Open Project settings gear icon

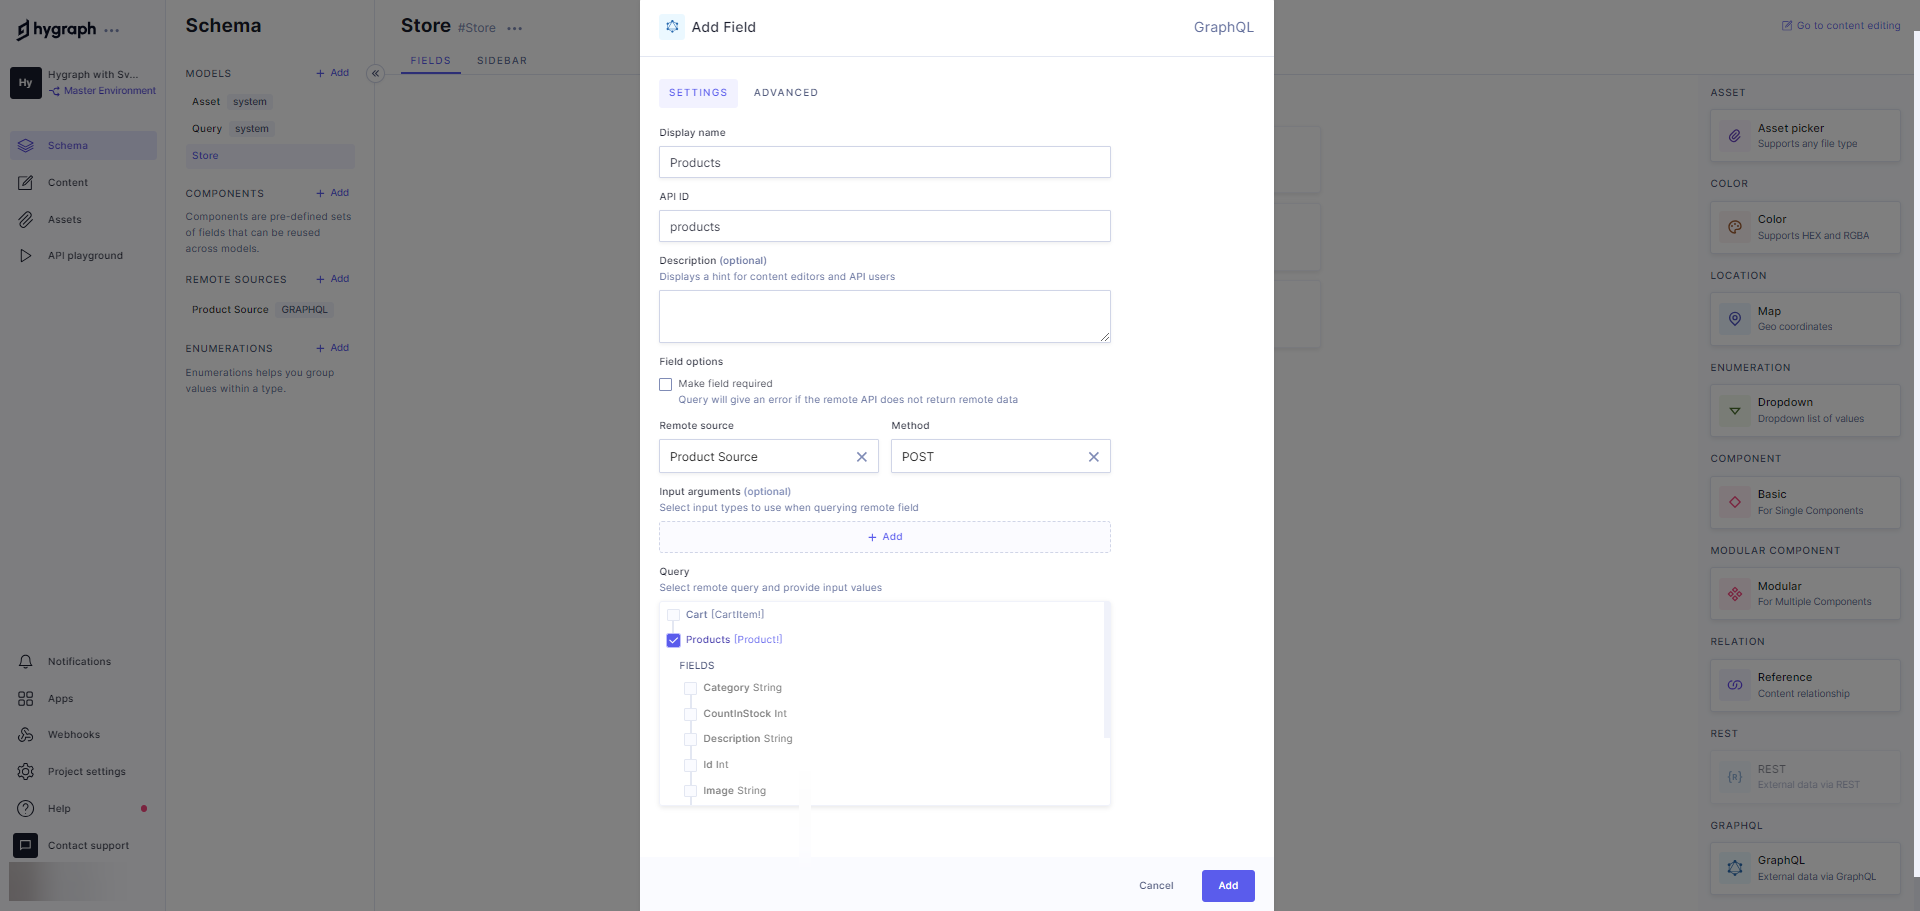point(26,772)
